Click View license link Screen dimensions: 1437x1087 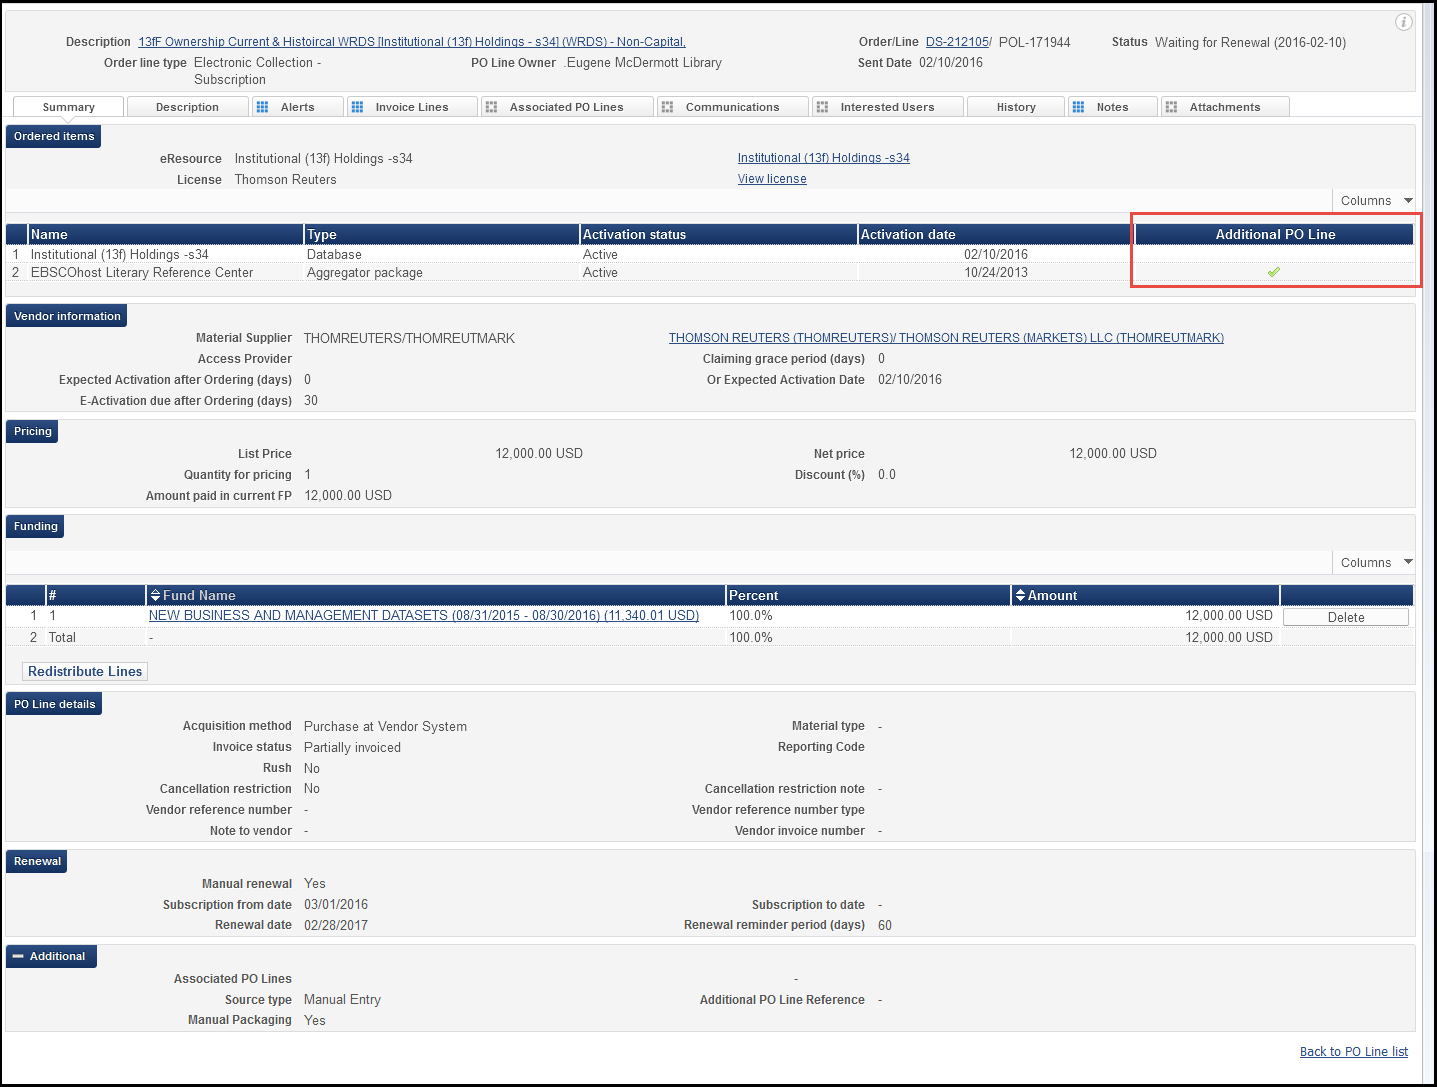(772, 179)
